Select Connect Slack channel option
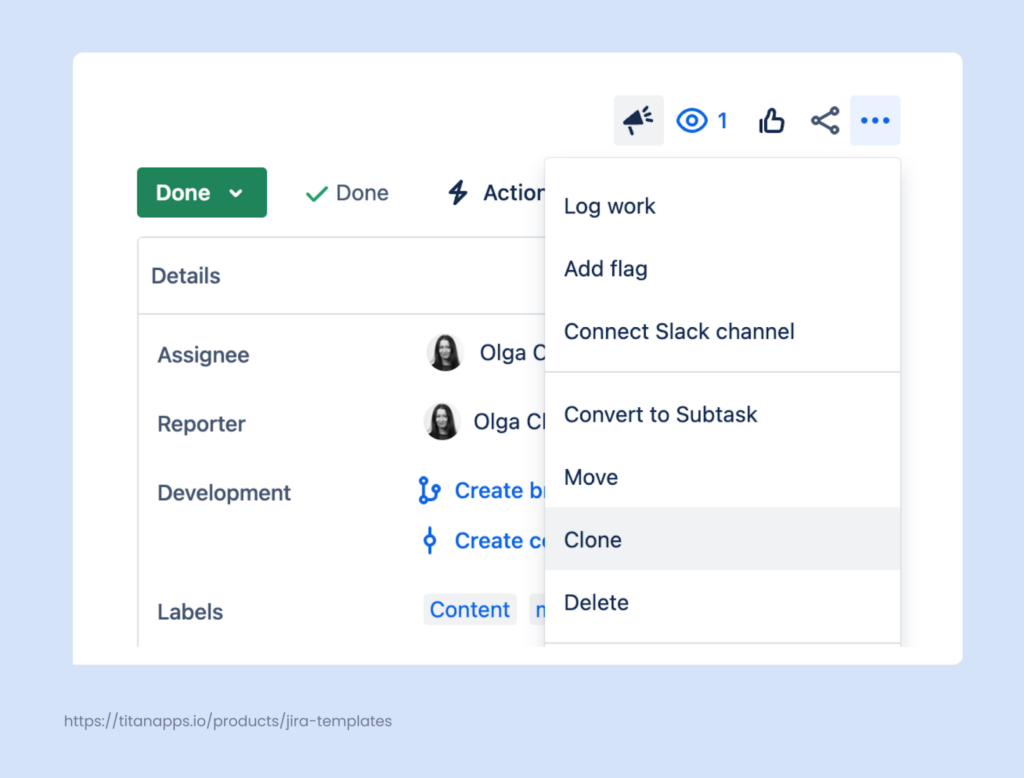 (x=679, y=331)
